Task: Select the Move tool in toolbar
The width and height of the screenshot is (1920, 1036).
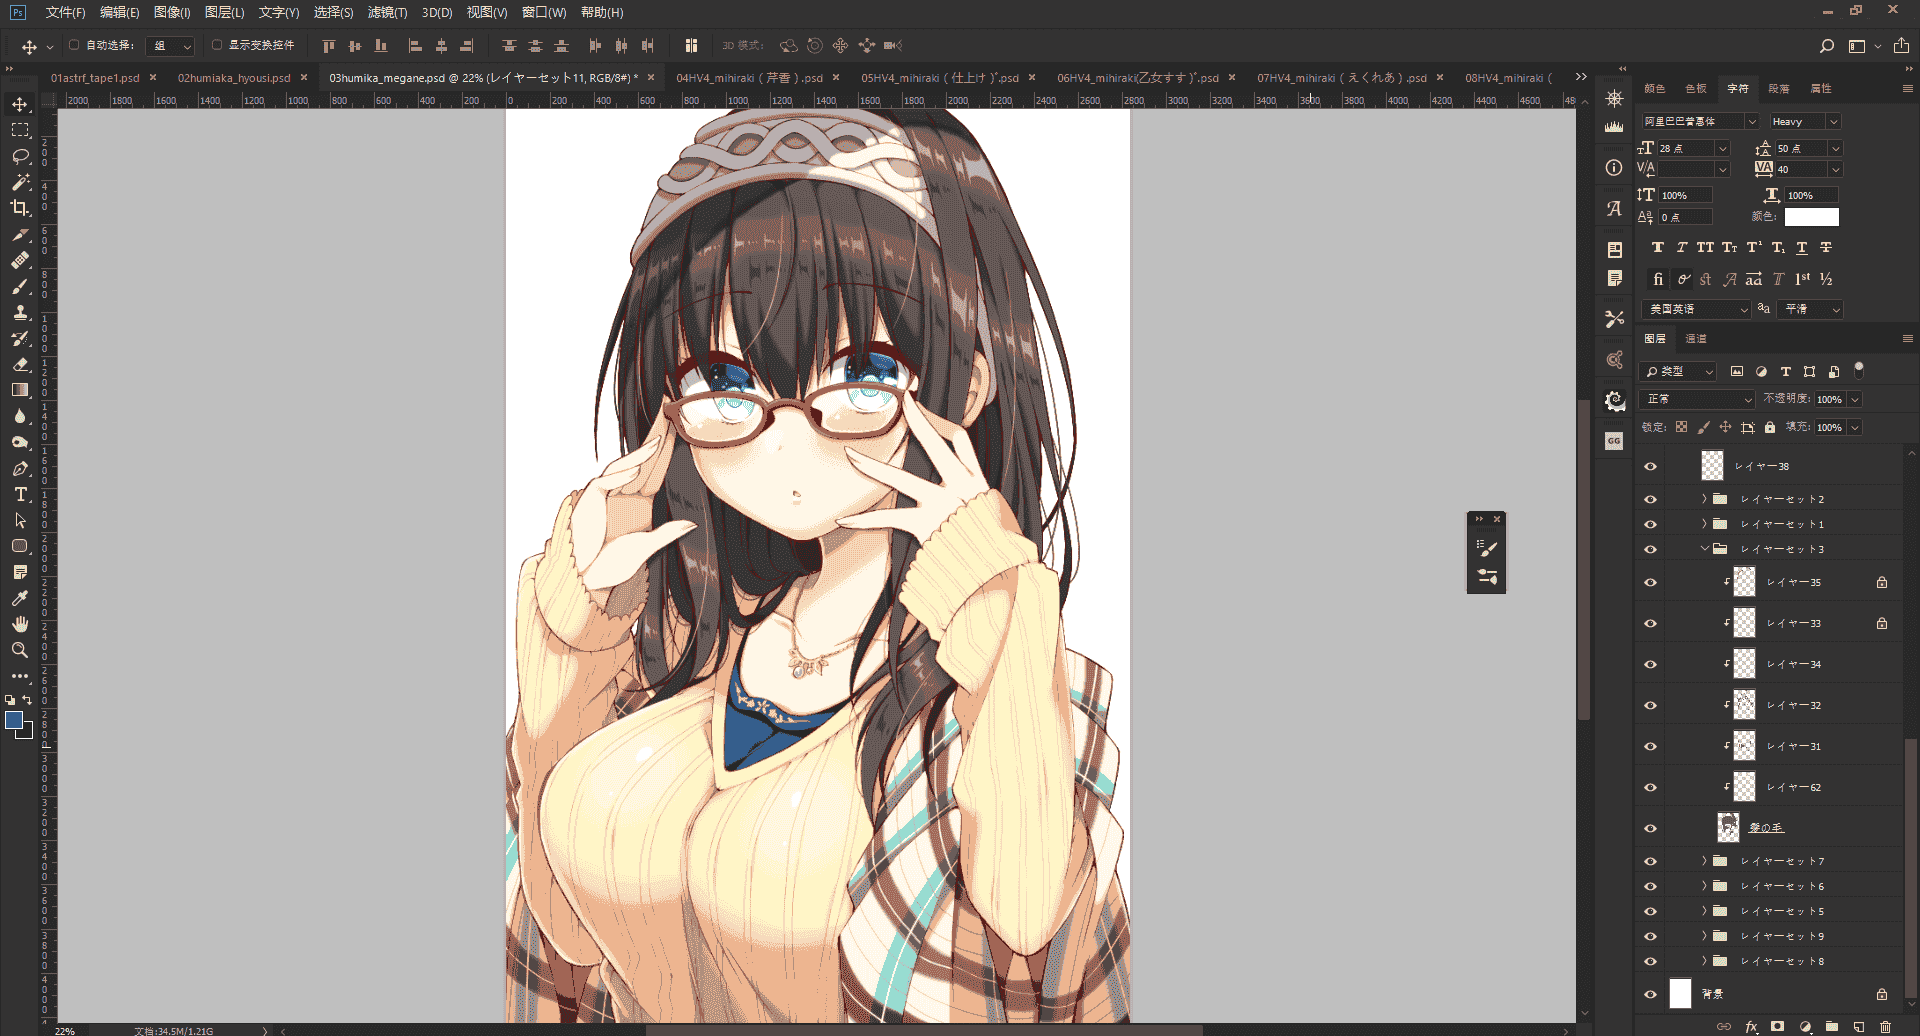Action: tap(20, 105)
